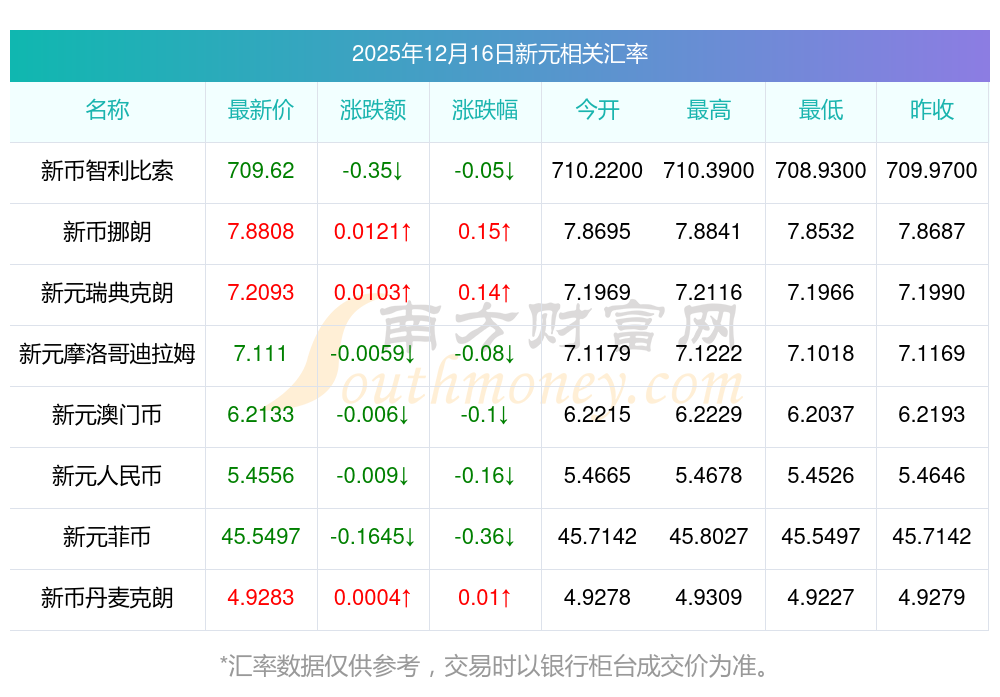Click the 今开 column header

597,111
